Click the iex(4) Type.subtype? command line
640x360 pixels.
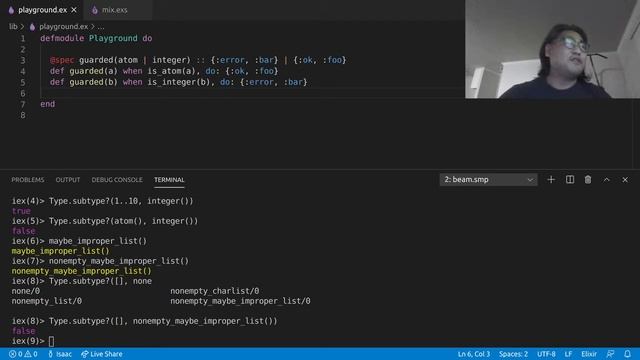click(x=102, y=201)
